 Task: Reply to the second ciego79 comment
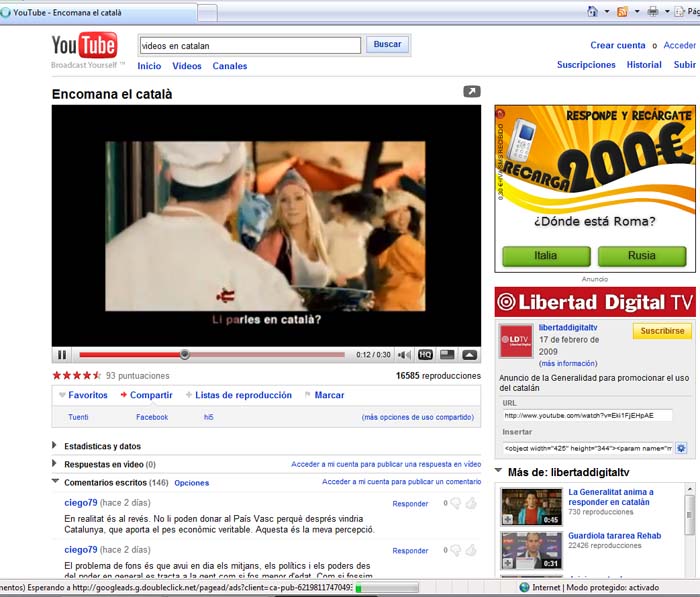pyautogui.click(x=410, y=551)
